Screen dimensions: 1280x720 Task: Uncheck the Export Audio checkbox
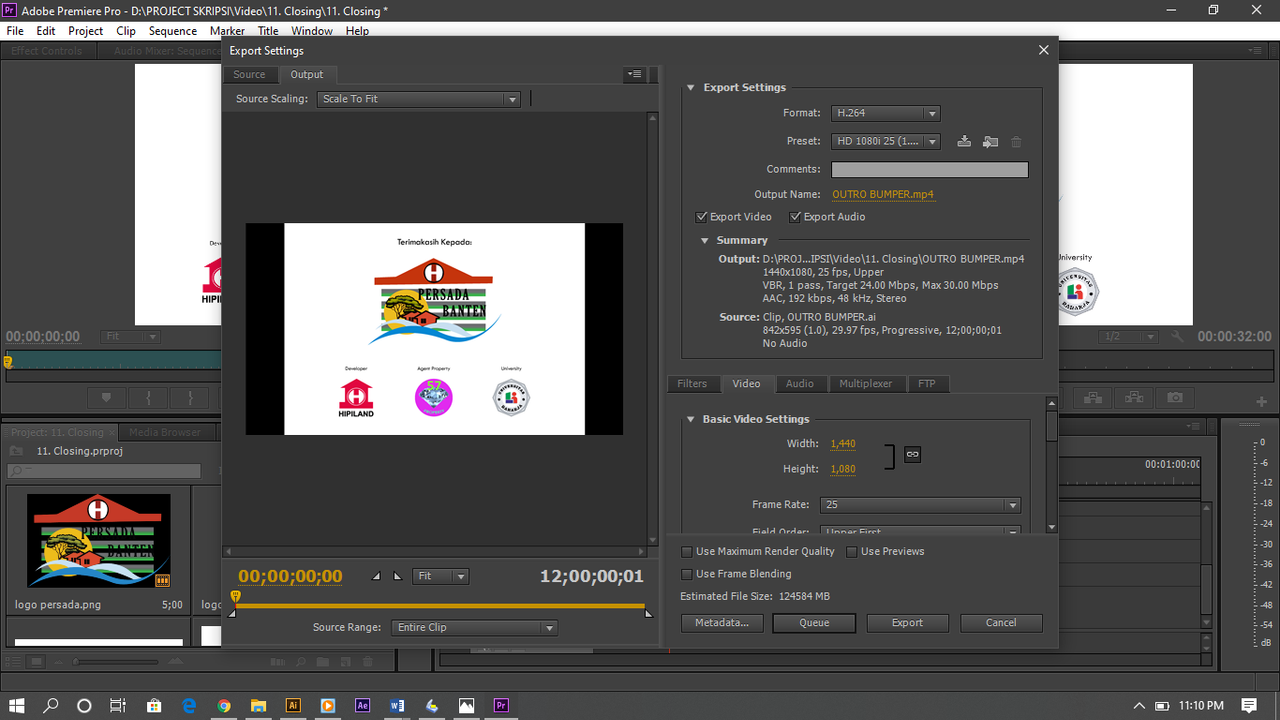(x=796, y=217)
